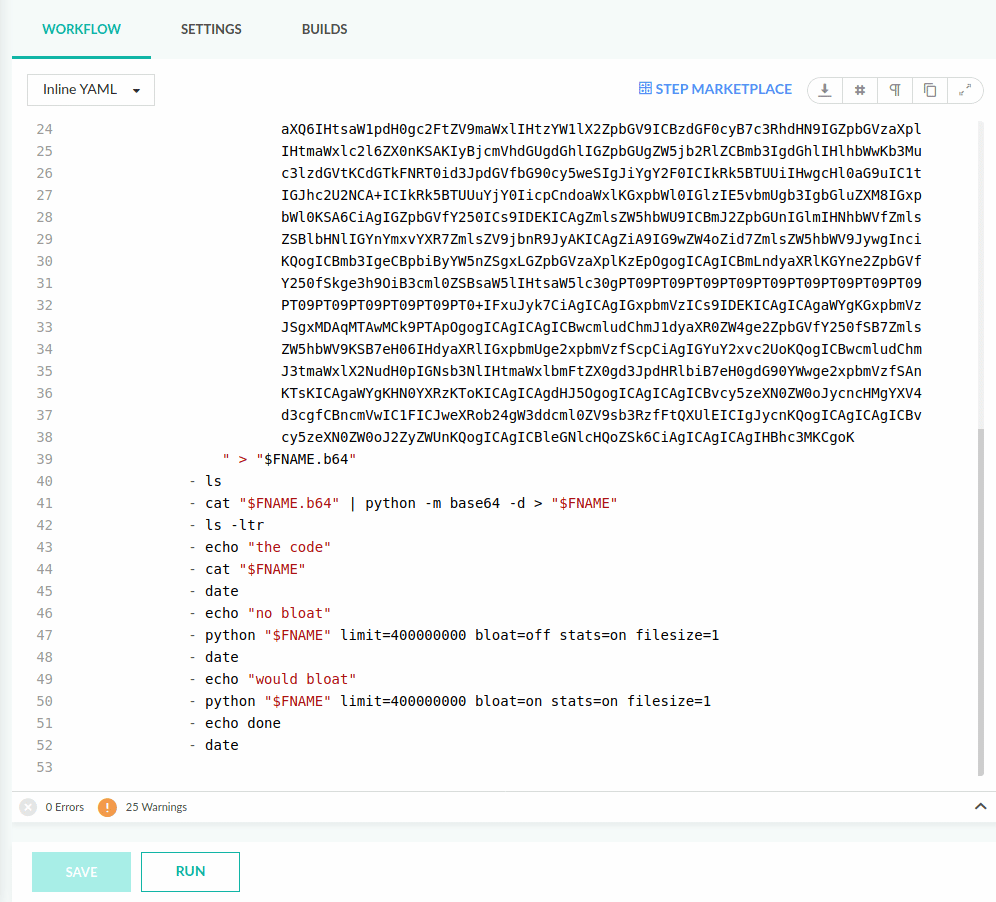Click the 25 Warnings label
Viewport: 996px width, 902px height.
[x=156, y=807]
